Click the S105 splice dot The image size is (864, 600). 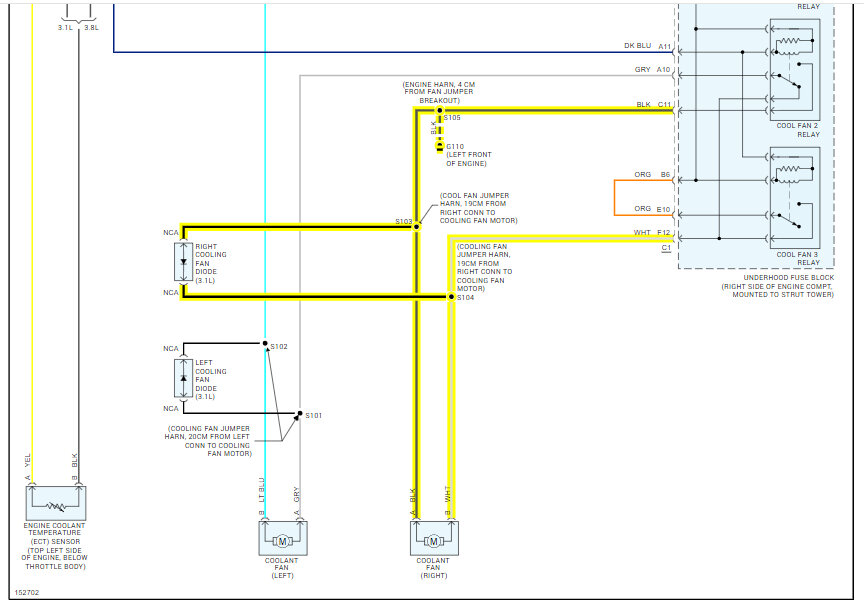coord(439,111)
